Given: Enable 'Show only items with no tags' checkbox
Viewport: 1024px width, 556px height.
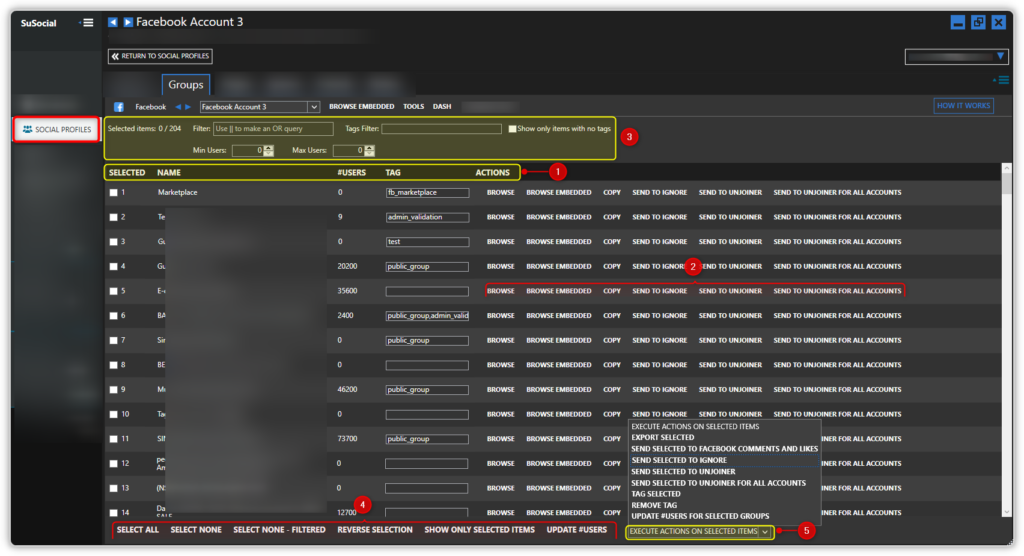Looking at the screenshot, I should click(x=513, y=129).
